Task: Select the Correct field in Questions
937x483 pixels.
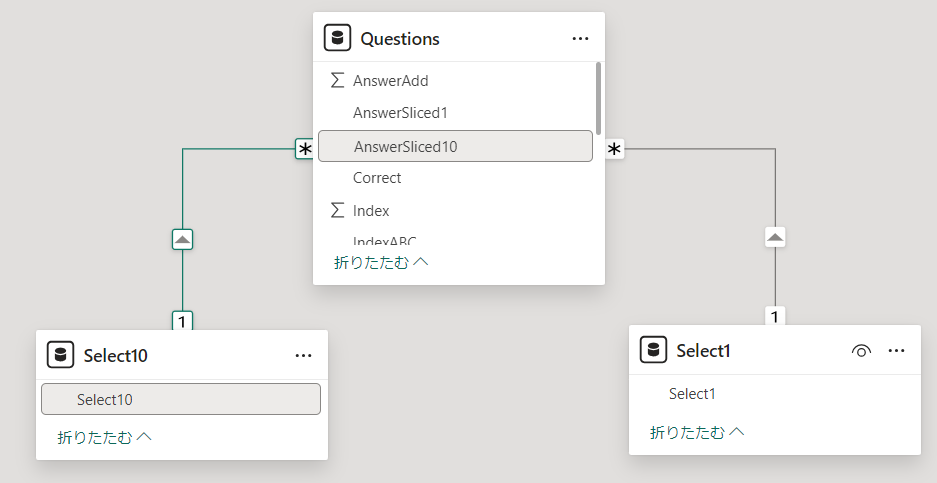Action: coord(377,178)
